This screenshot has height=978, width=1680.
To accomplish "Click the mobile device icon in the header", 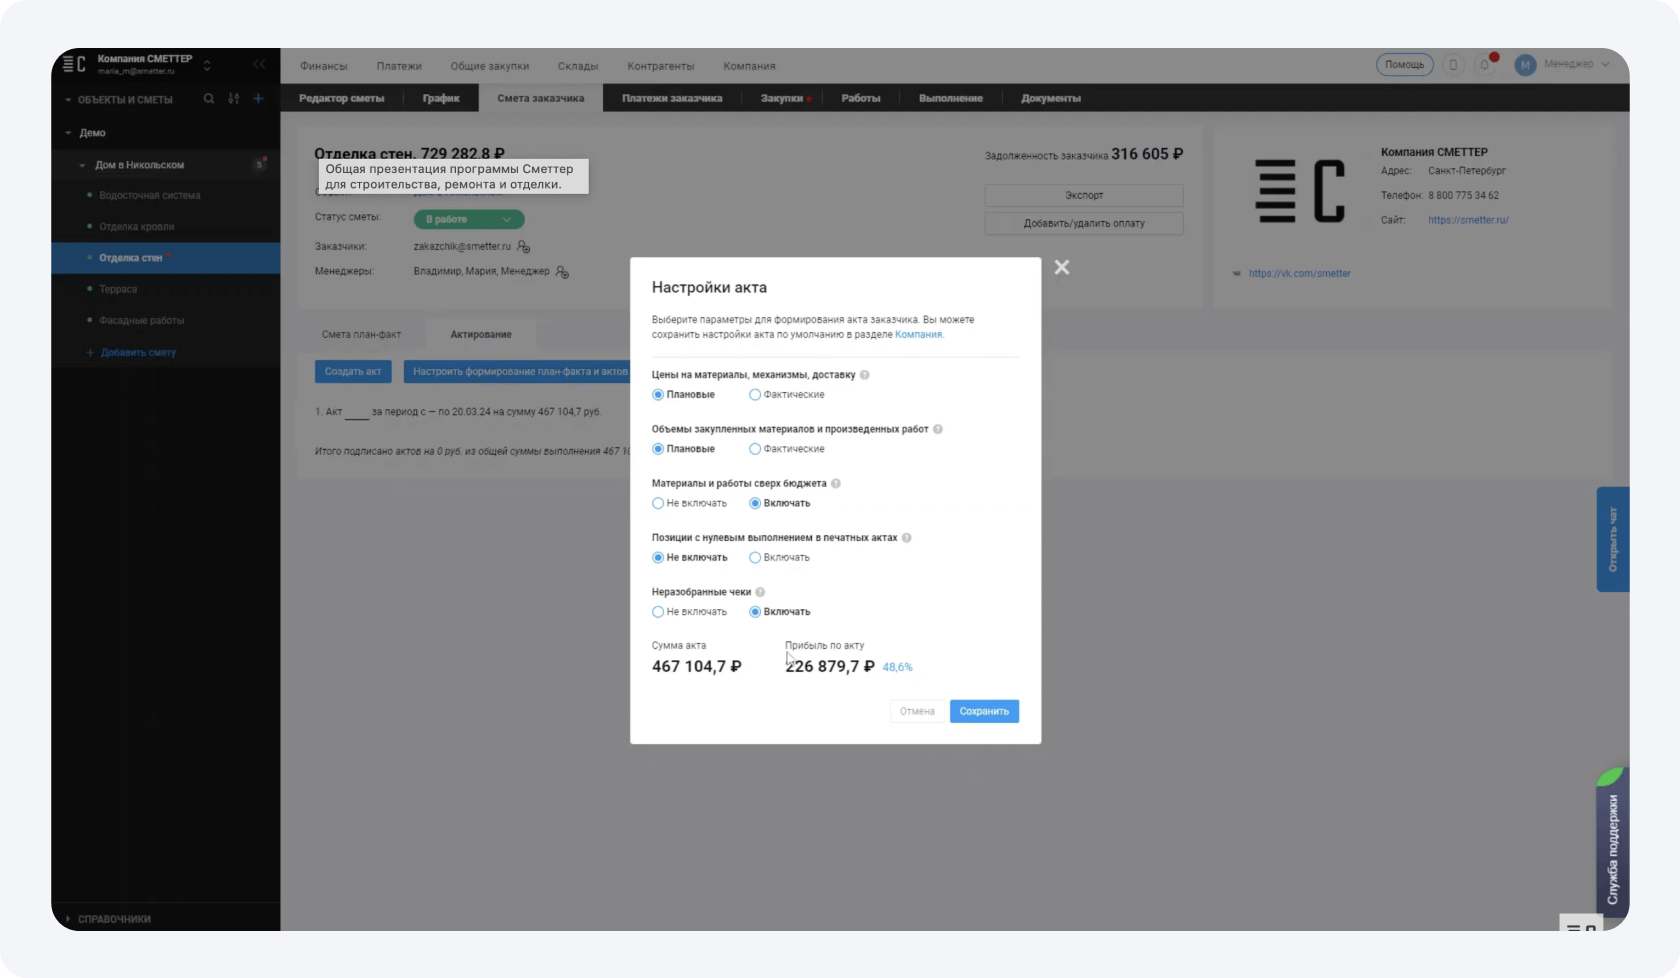I will (x=1453, y=65).
